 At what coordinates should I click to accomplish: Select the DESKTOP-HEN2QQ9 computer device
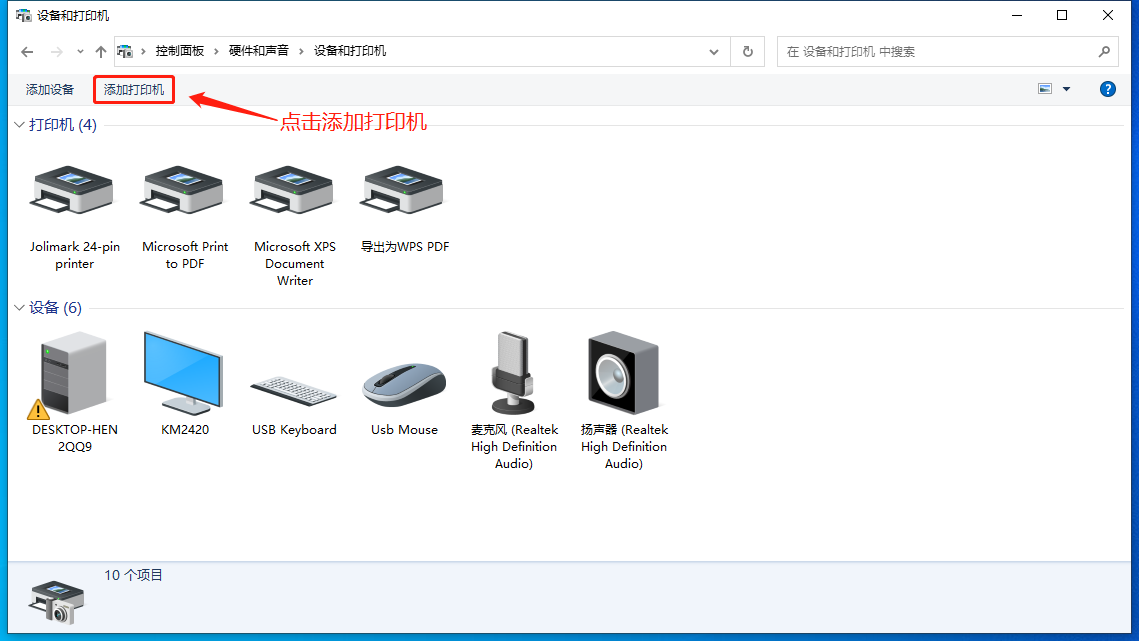pos(74,374)
